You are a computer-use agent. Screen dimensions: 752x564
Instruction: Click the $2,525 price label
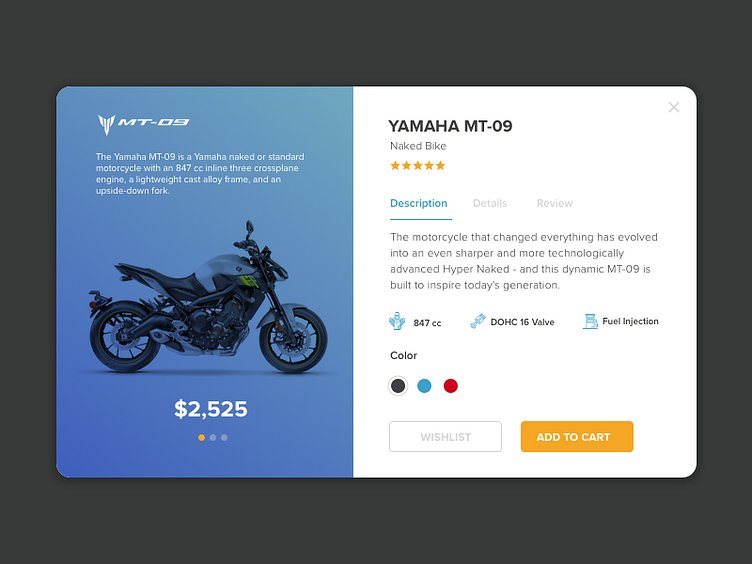(x=211, y=409)
